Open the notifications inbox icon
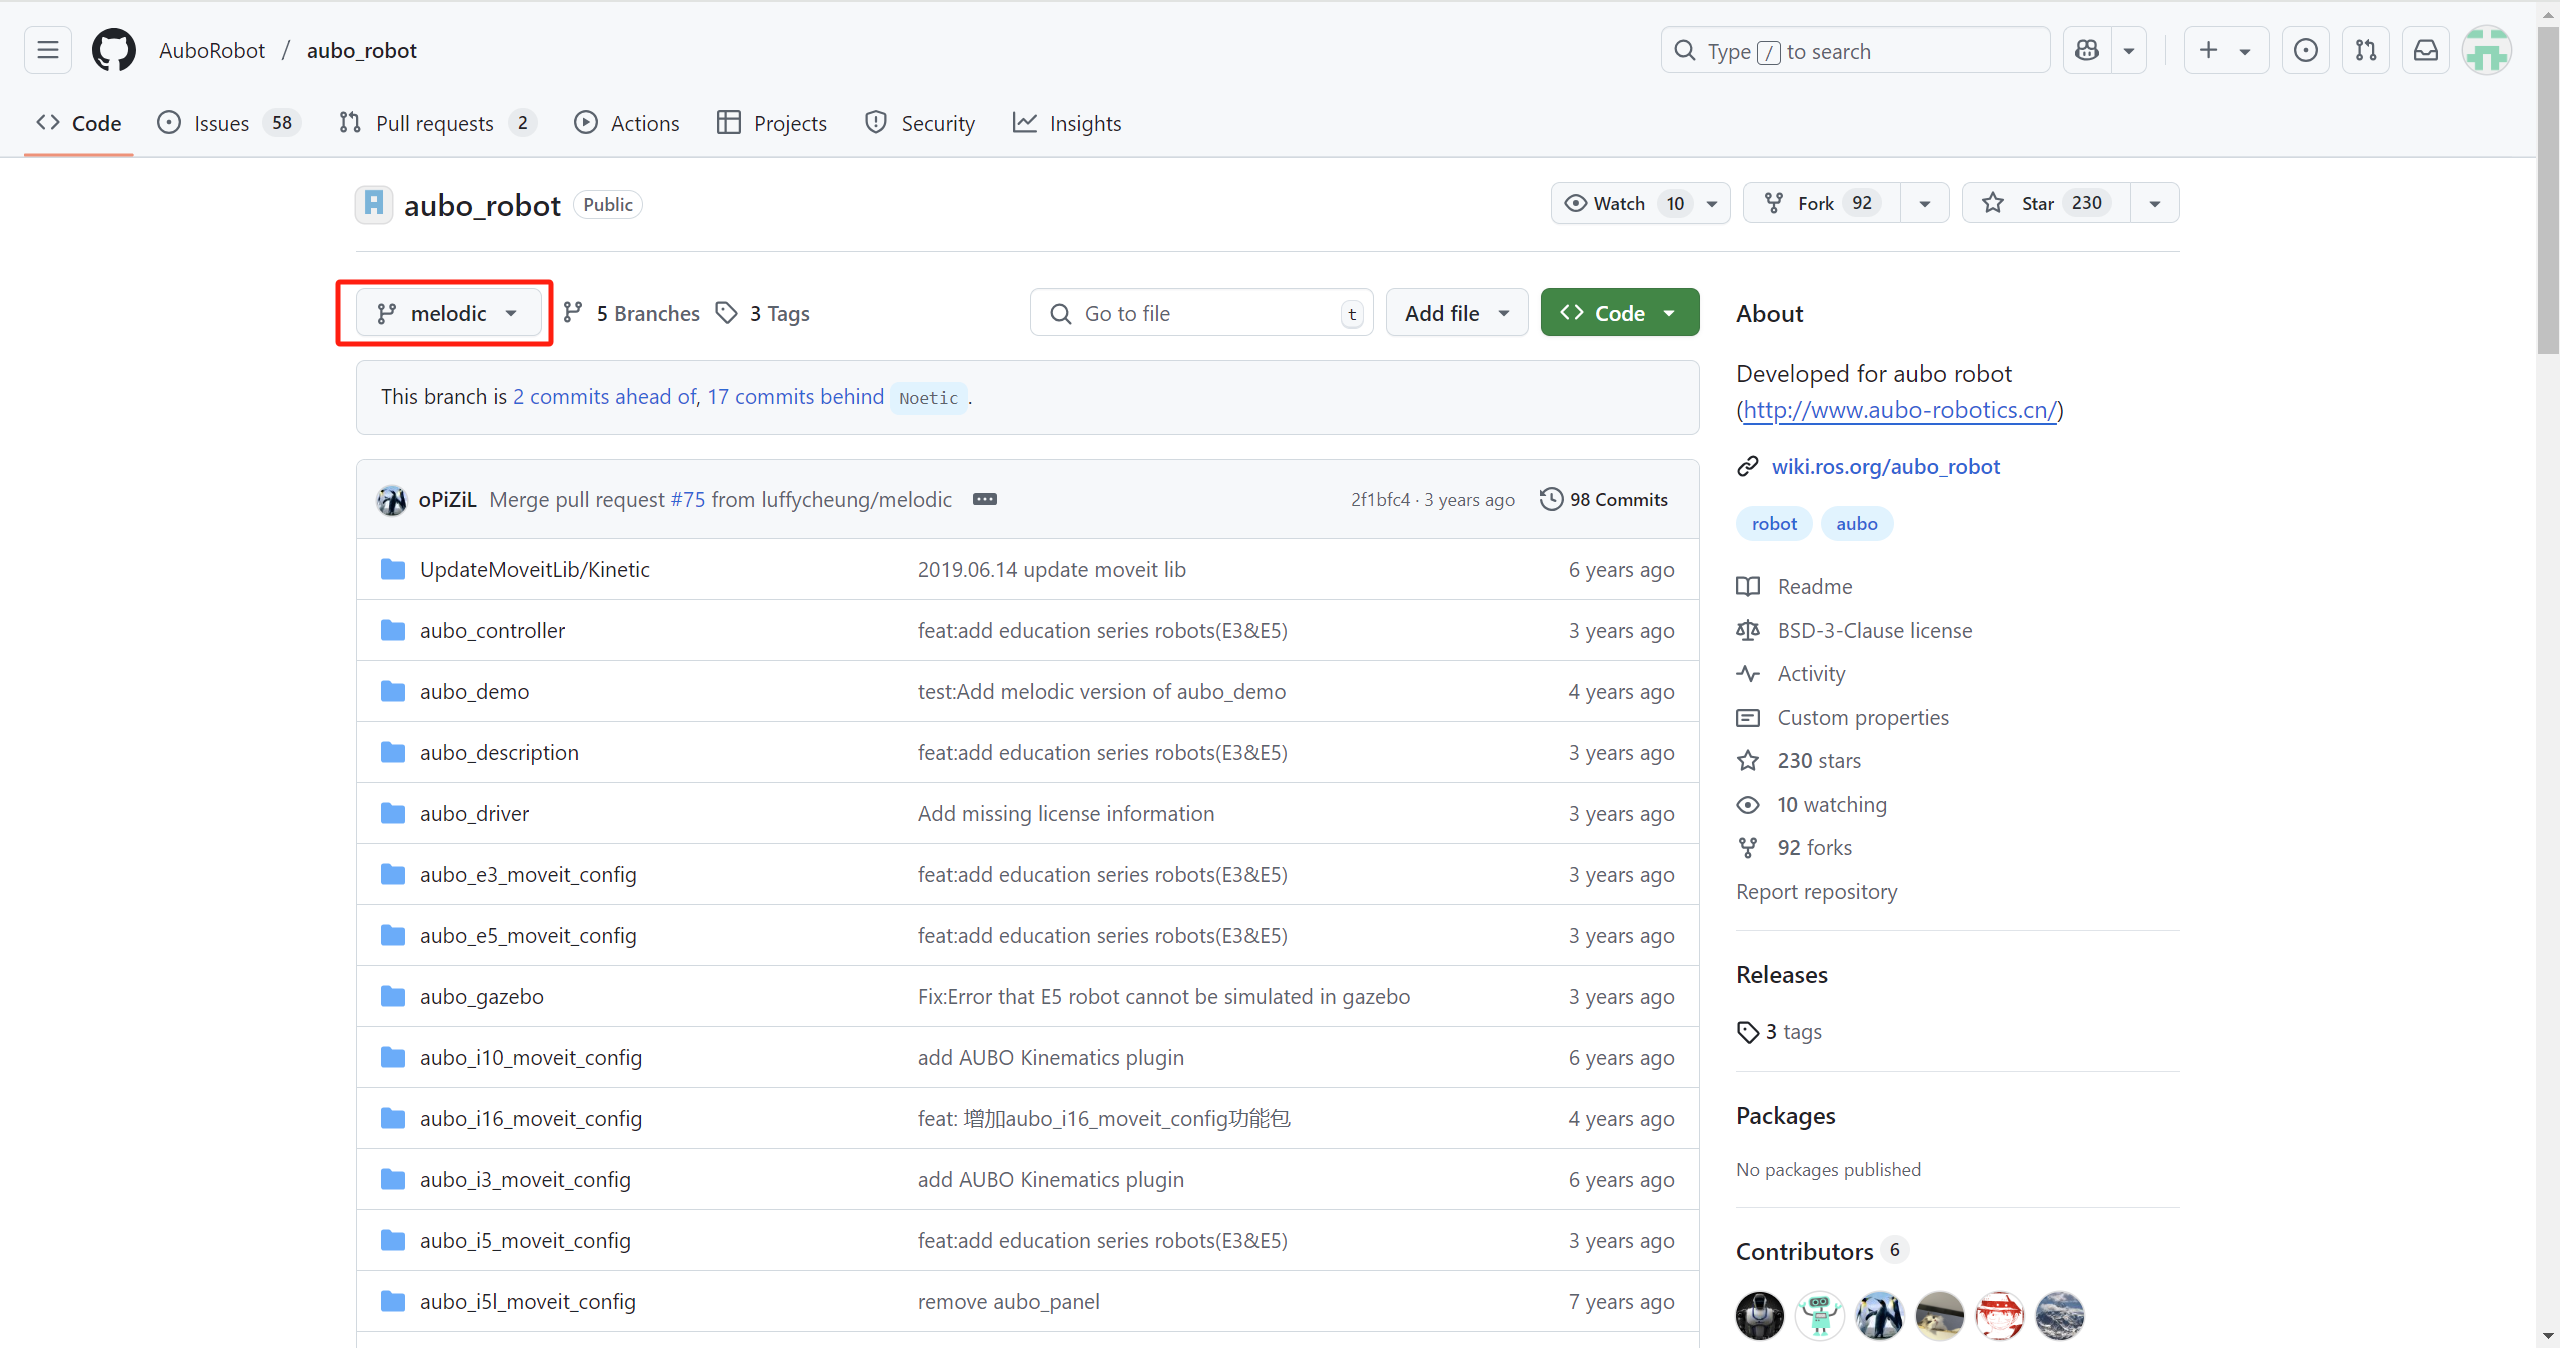This screenshot has width=2560, height=1348. [2426, 50]
